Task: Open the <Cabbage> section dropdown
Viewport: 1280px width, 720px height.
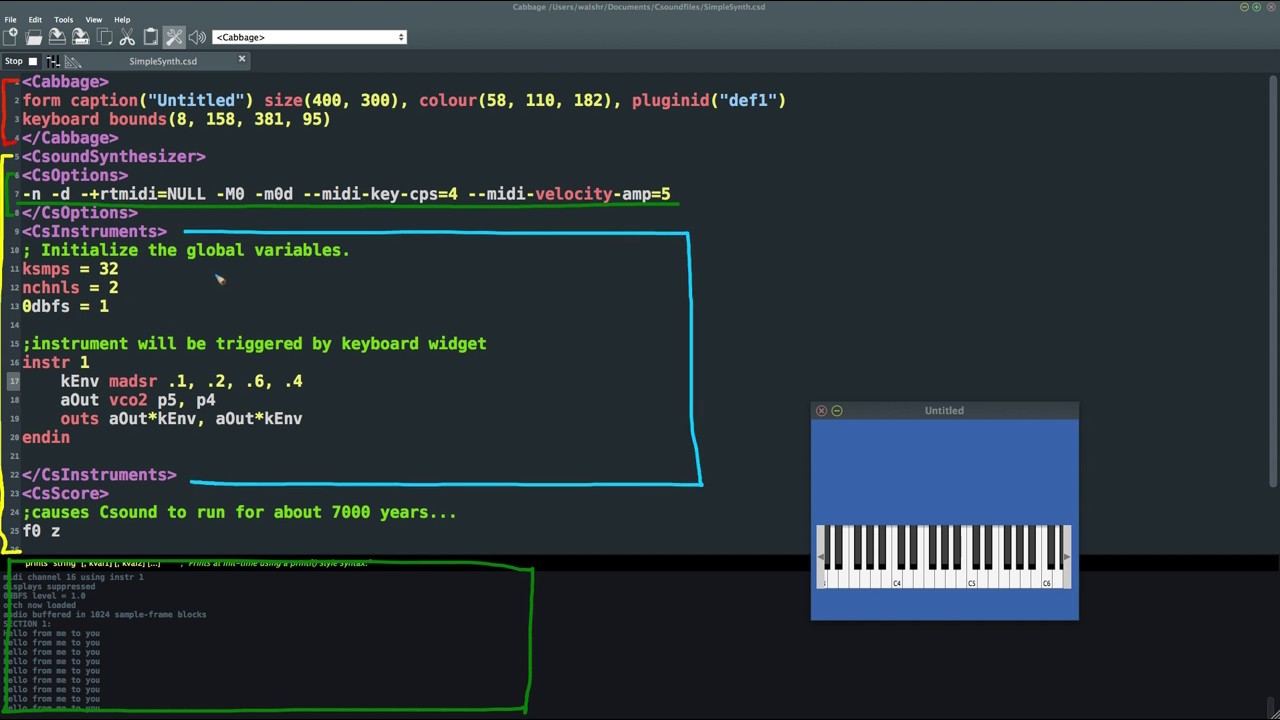Action: coord(309,37)
